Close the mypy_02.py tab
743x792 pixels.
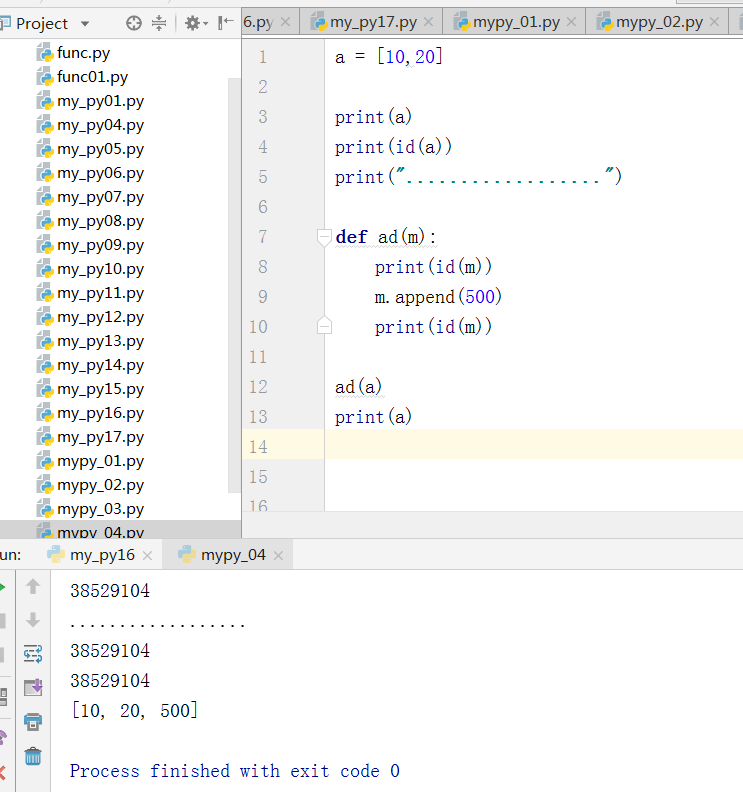(x=714, y=22)
